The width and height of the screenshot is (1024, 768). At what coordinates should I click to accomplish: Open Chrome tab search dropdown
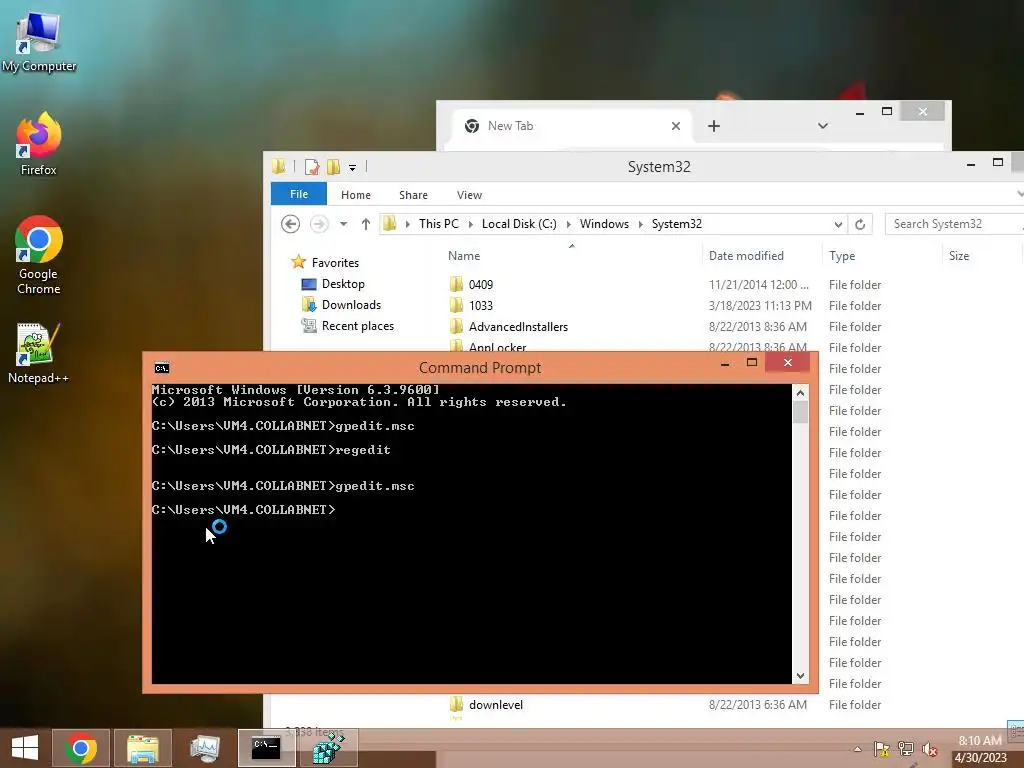coord(823,125)
